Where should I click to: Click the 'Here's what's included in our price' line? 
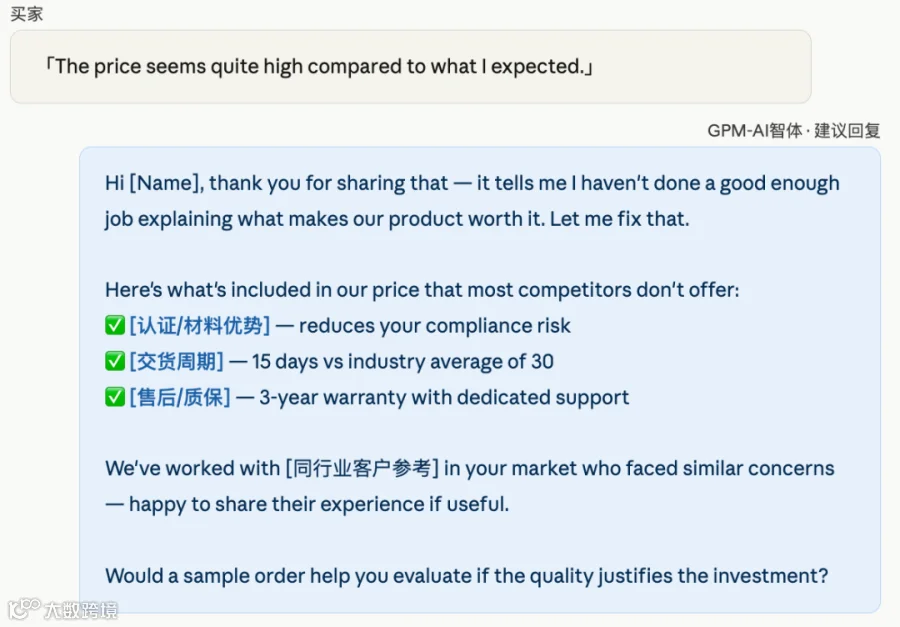point(422,290)
